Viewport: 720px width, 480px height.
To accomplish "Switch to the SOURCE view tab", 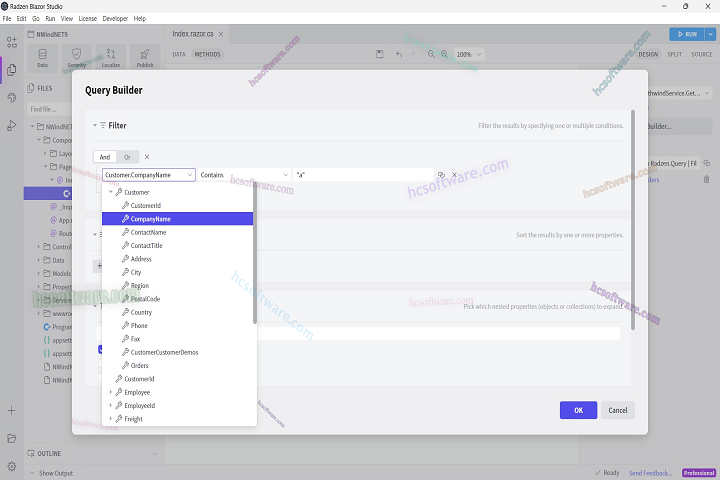I will point(702,54).
